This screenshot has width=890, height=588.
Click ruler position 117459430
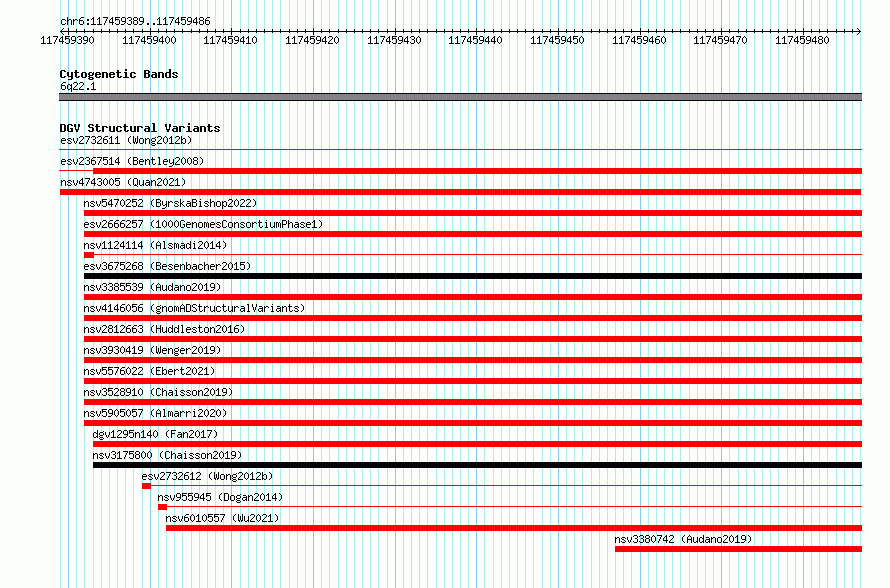tap(394, 40)
